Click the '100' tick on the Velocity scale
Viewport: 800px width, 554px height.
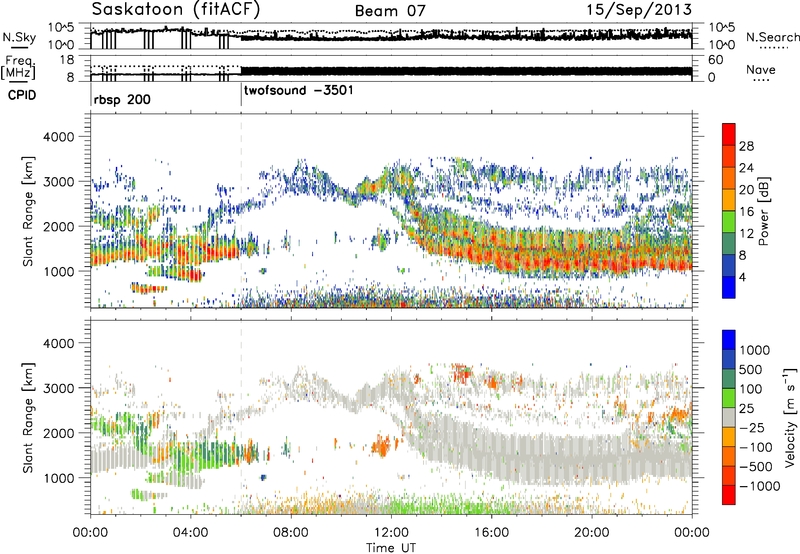click(750, 389)
